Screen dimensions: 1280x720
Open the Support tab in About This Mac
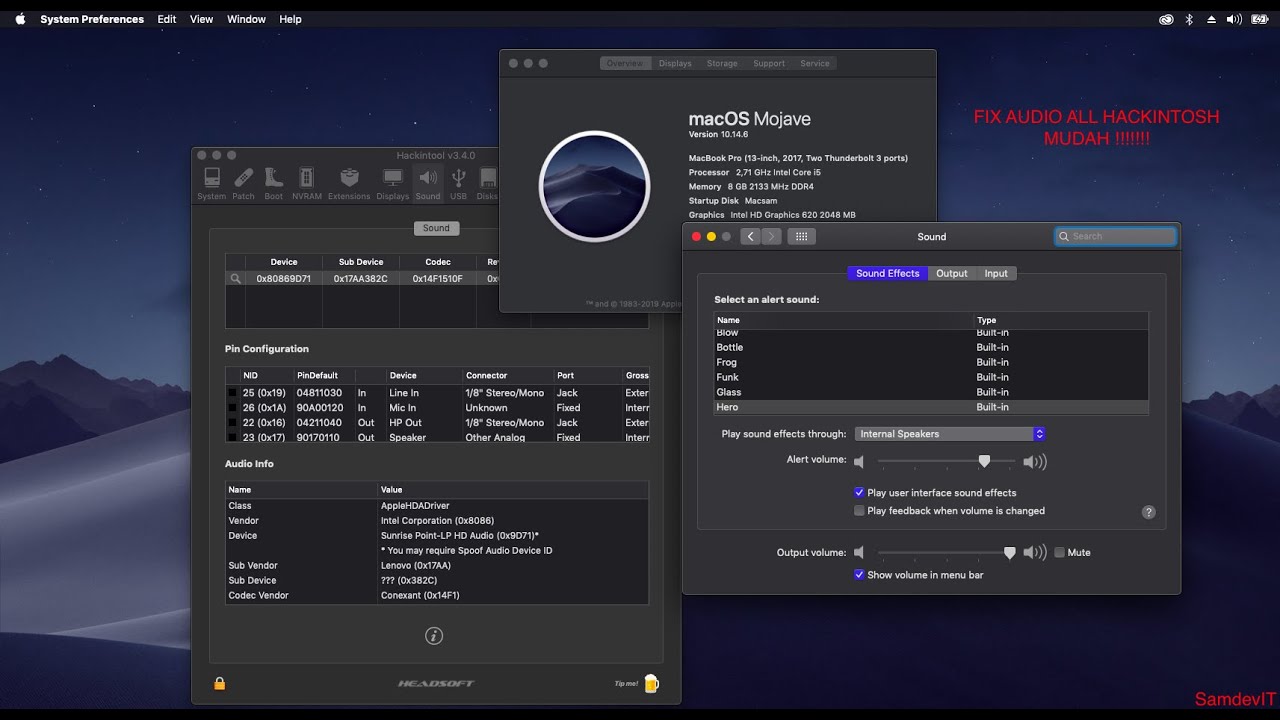pos(769,63)
